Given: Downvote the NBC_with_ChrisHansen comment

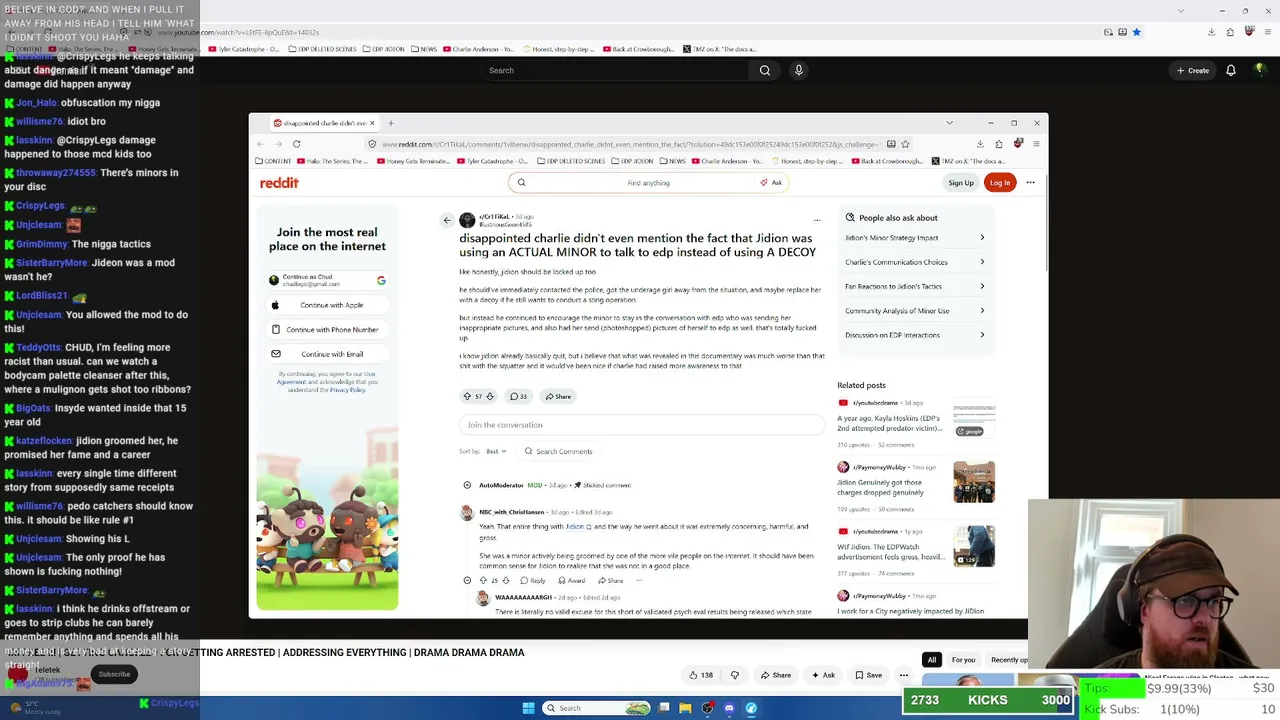Looking at the screenshot, I should click(x=506, y=580).
